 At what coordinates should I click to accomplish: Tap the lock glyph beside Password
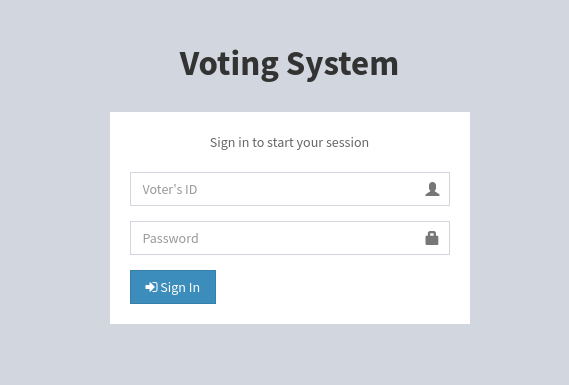pos(432,238)
